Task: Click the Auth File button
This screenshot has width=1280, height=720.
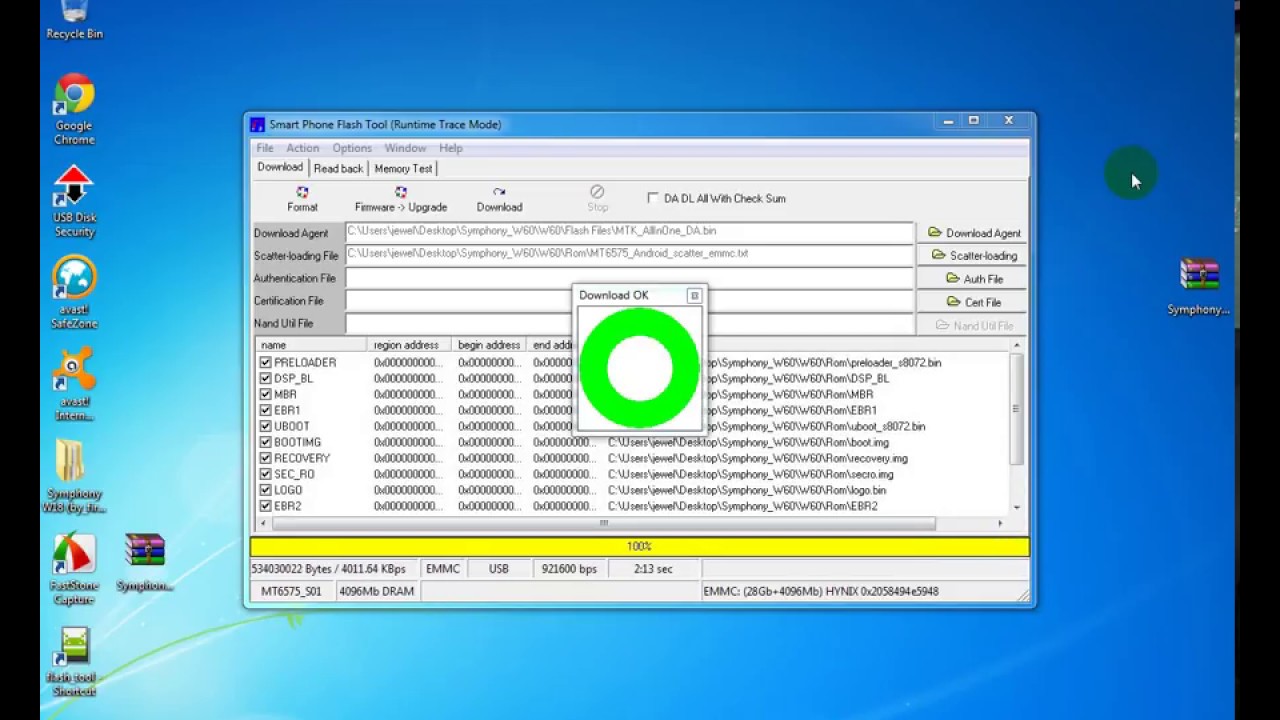Action: click(973, 279)
